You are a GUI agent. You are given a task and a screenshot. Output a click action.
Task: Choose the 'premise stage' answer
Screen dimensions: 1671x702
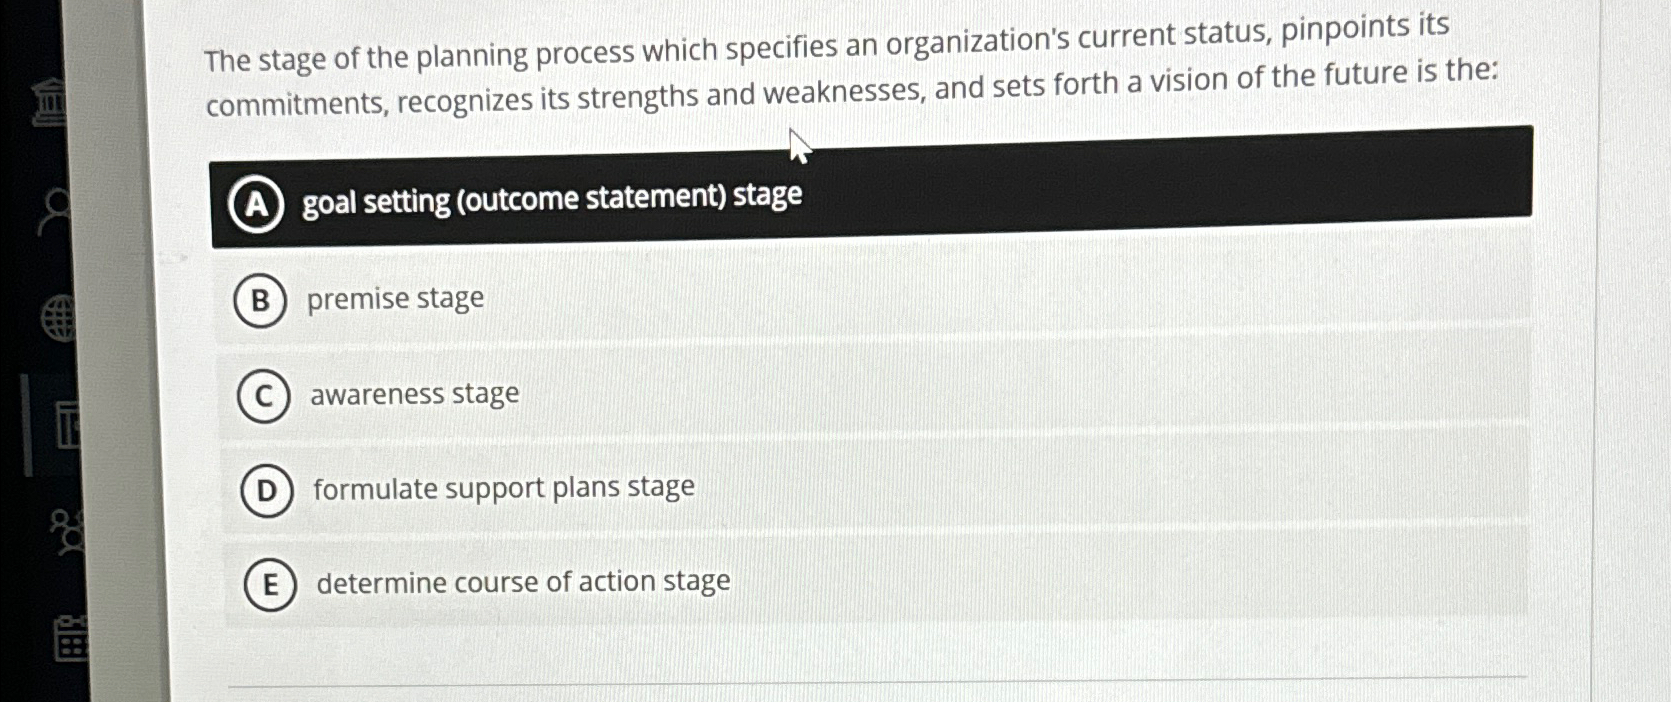pyautogui.click(x=397, y=298)
